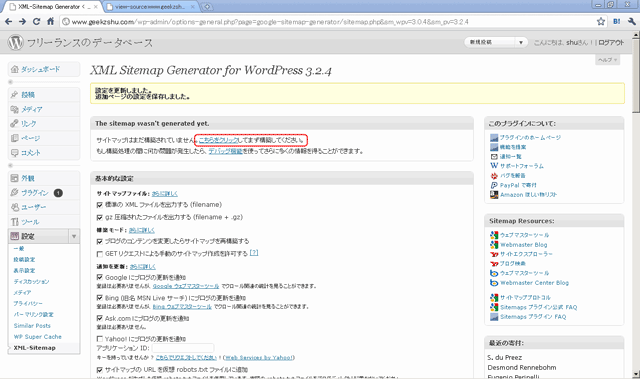
Task: Click the users icon beside ユーザー
Action: click(x=14, y=207)
